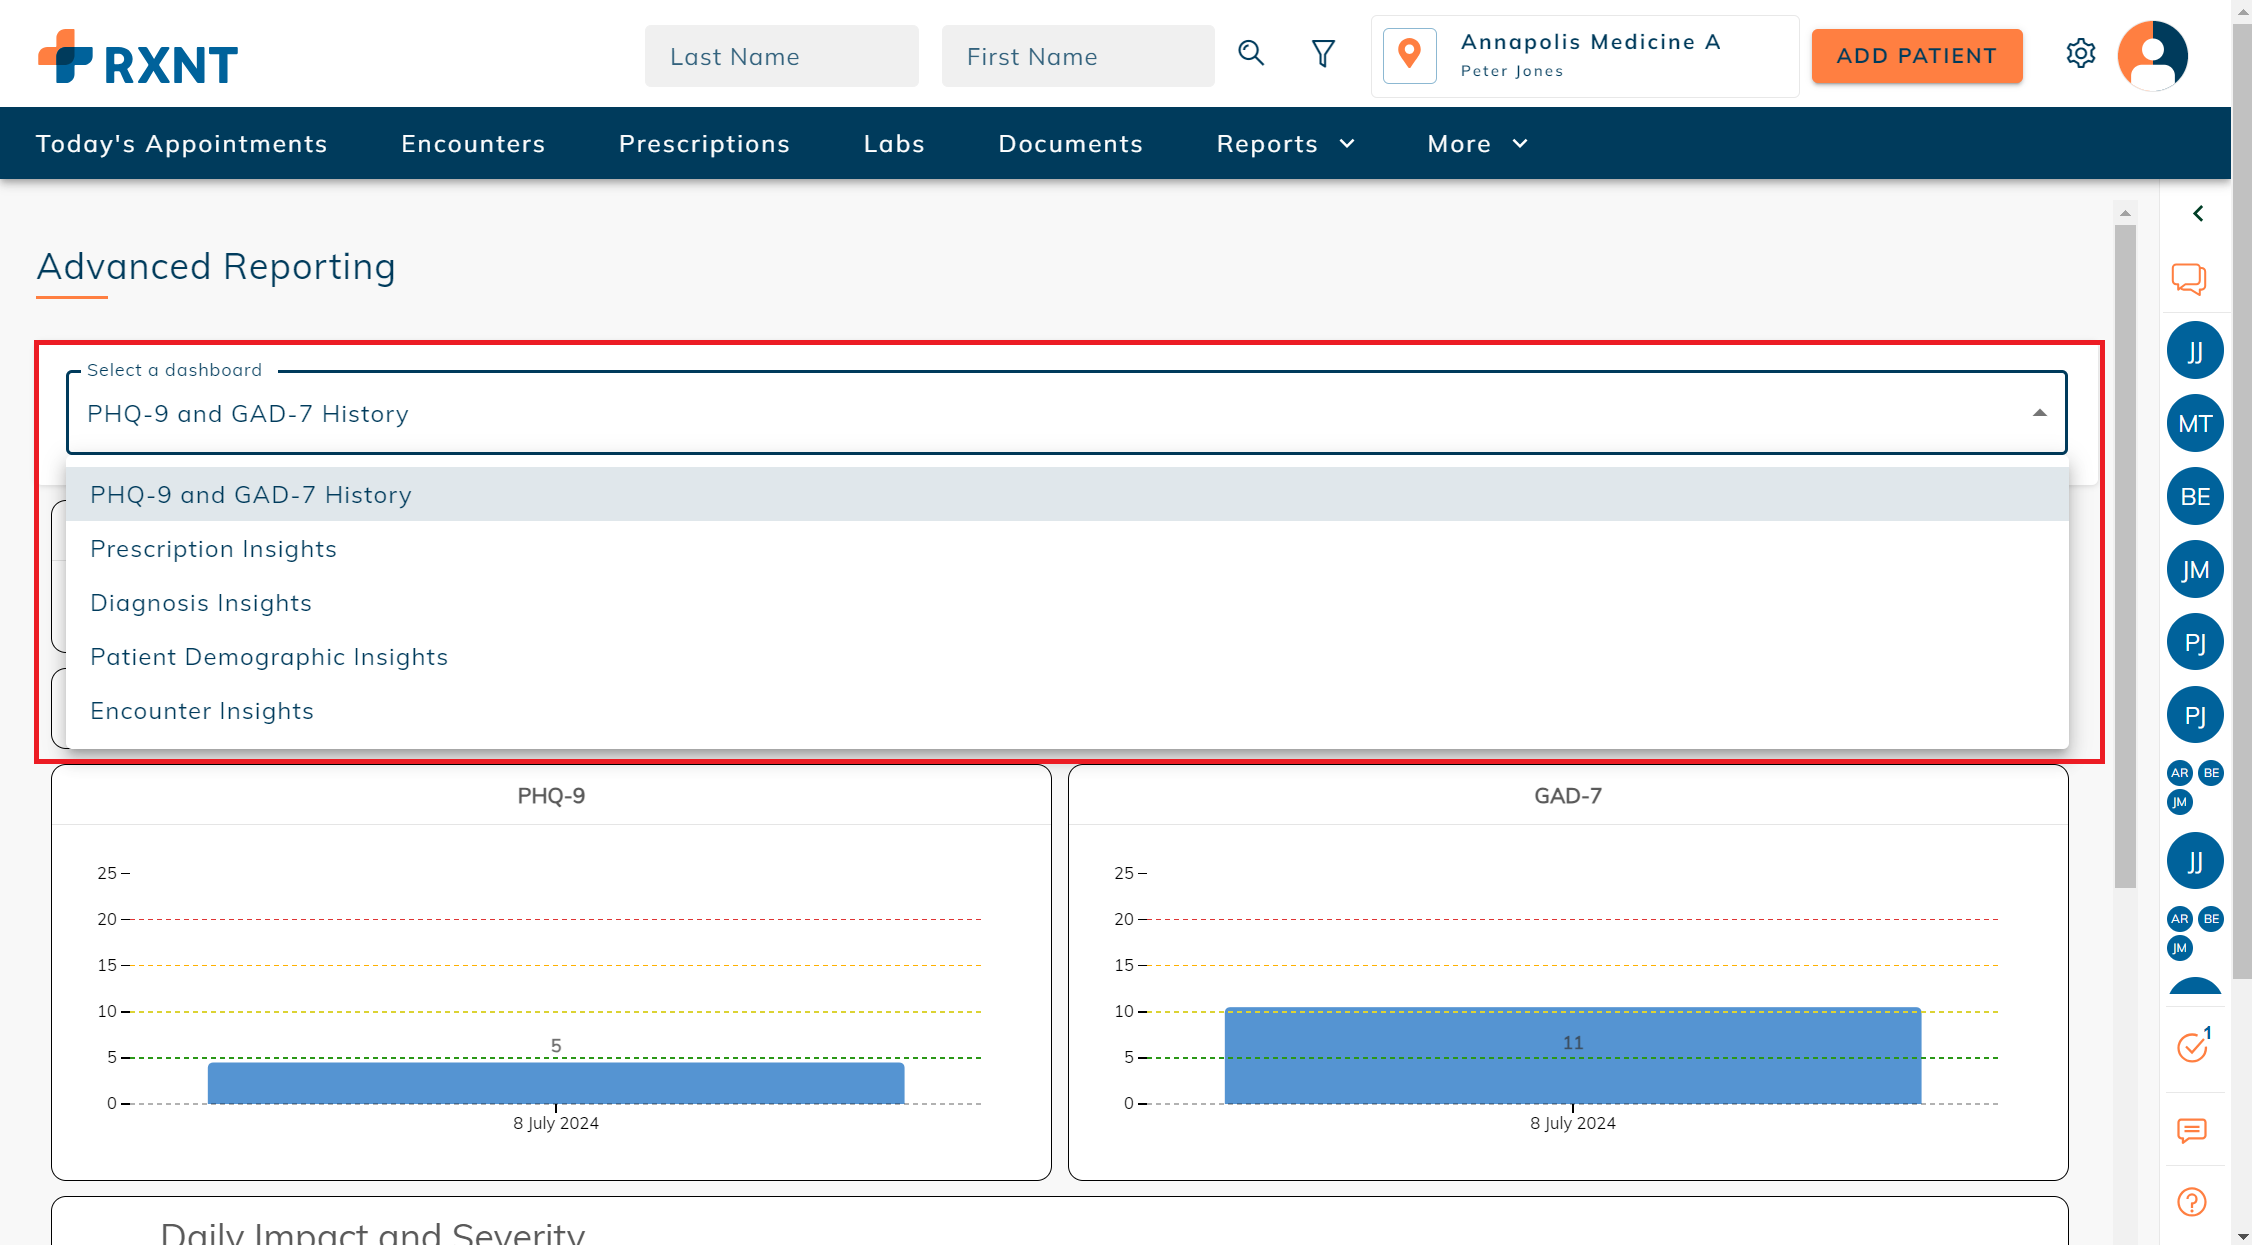Click the patient search magnifier icon
The width and height of the screenshot is (2252, 1245).
[x=1251, y=53]
